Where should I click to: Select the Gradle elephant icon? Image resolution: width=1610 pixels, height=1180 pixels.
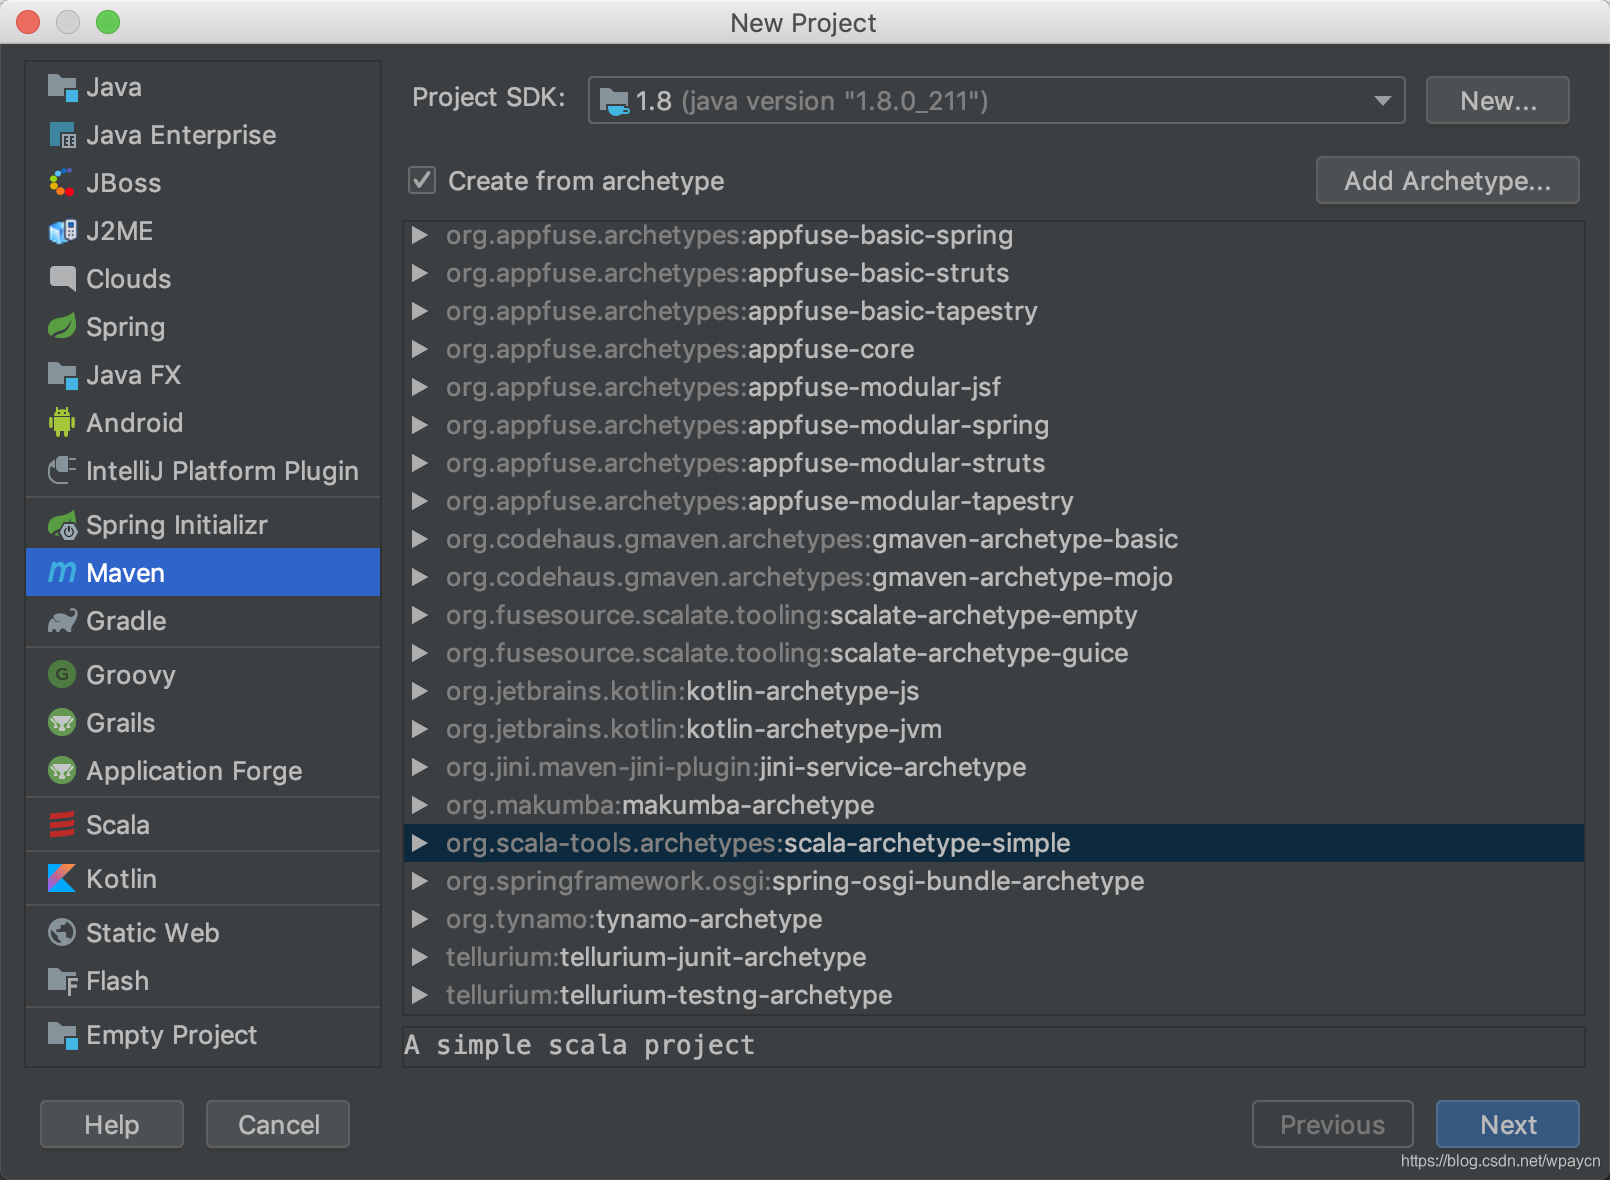pos(62,621)
